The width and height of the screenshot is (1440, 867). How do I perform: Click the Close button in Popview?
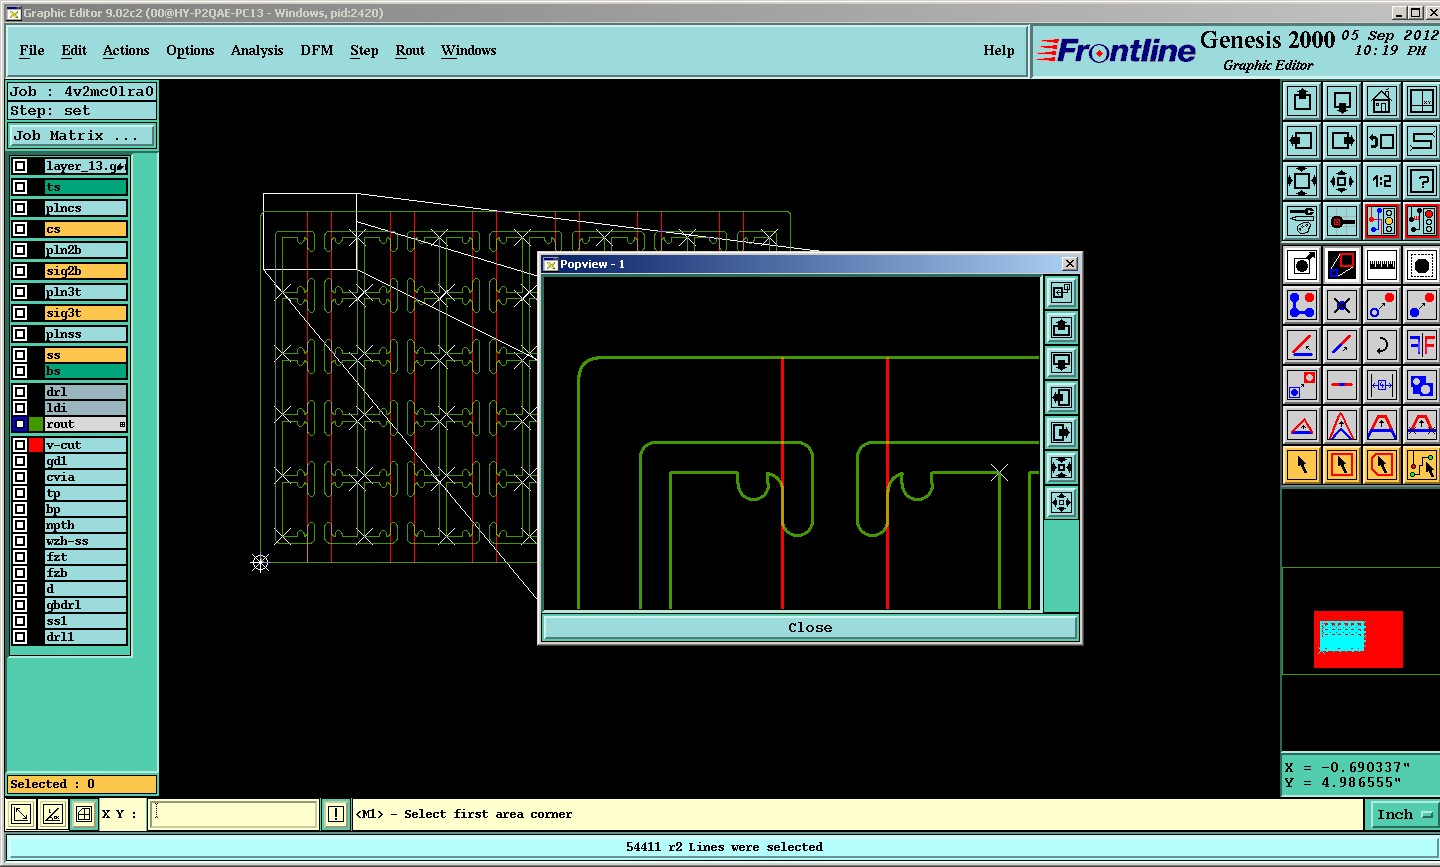pyautogui.click(x=809, y=628)
